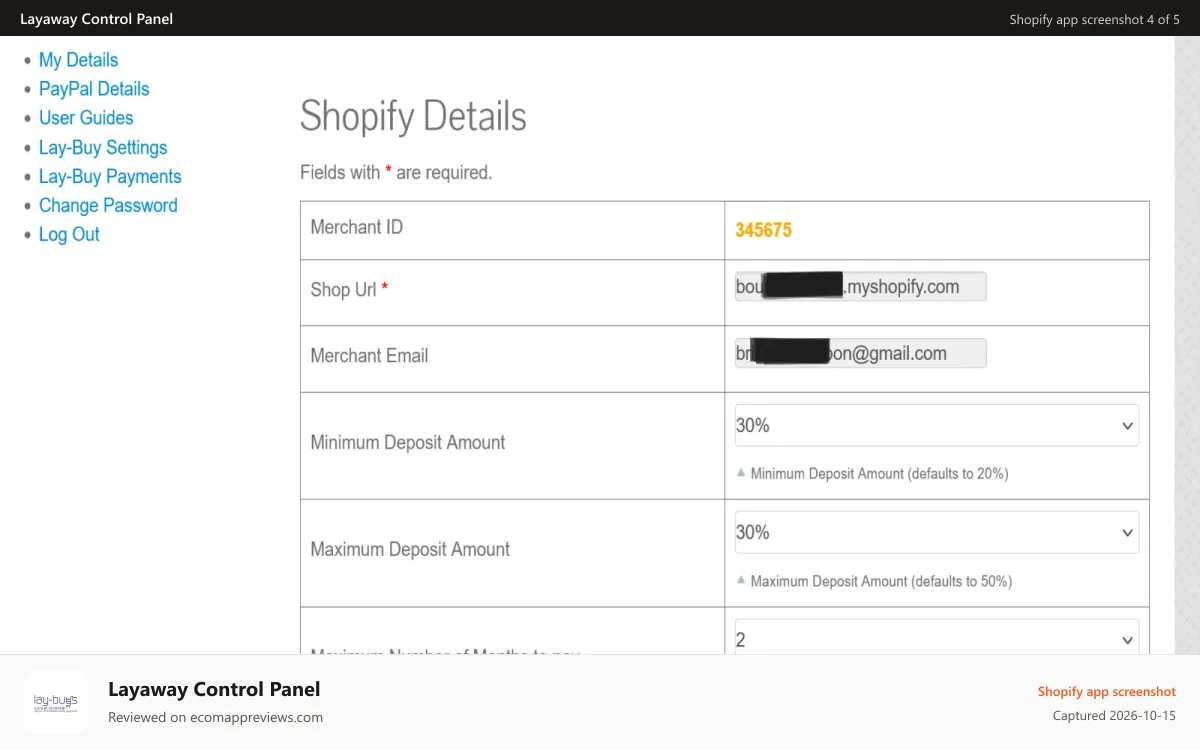Viewport: 1200px width, 750px height.
Task: Open the Maximum Deposit Amount dropdown
Action: 937,533
